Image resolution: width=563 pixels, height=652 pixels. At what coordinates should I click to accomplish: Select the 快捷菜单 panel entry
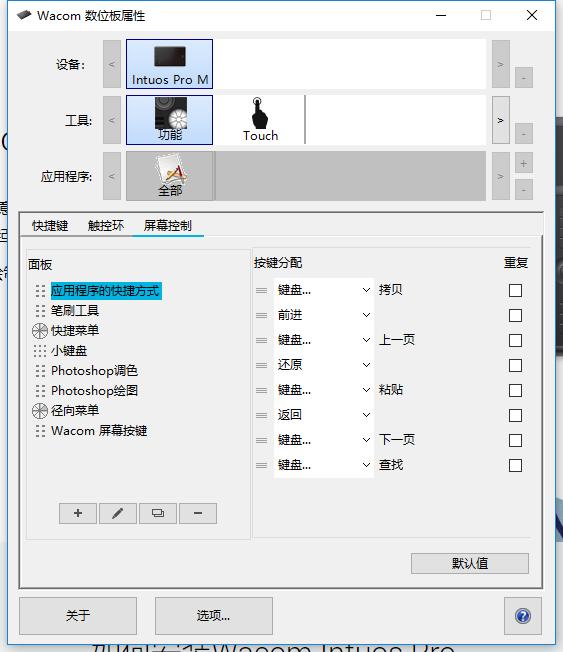coord(75,330)
